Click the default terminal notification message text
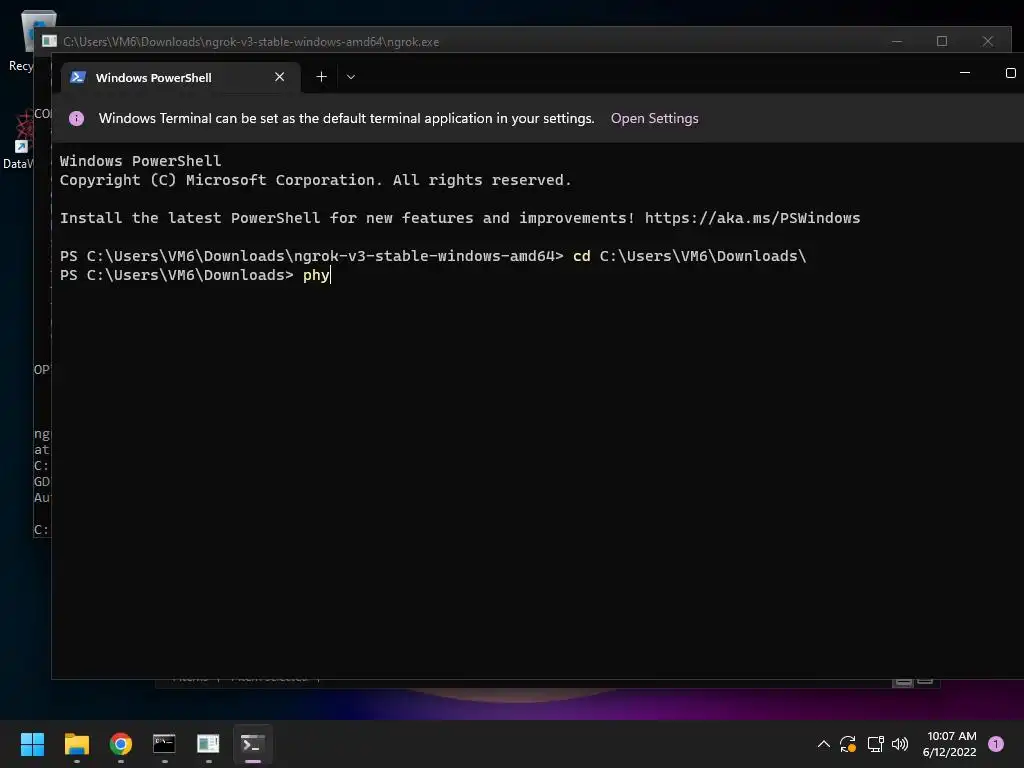Viewport: 1024px width, 768px height. 346,118
